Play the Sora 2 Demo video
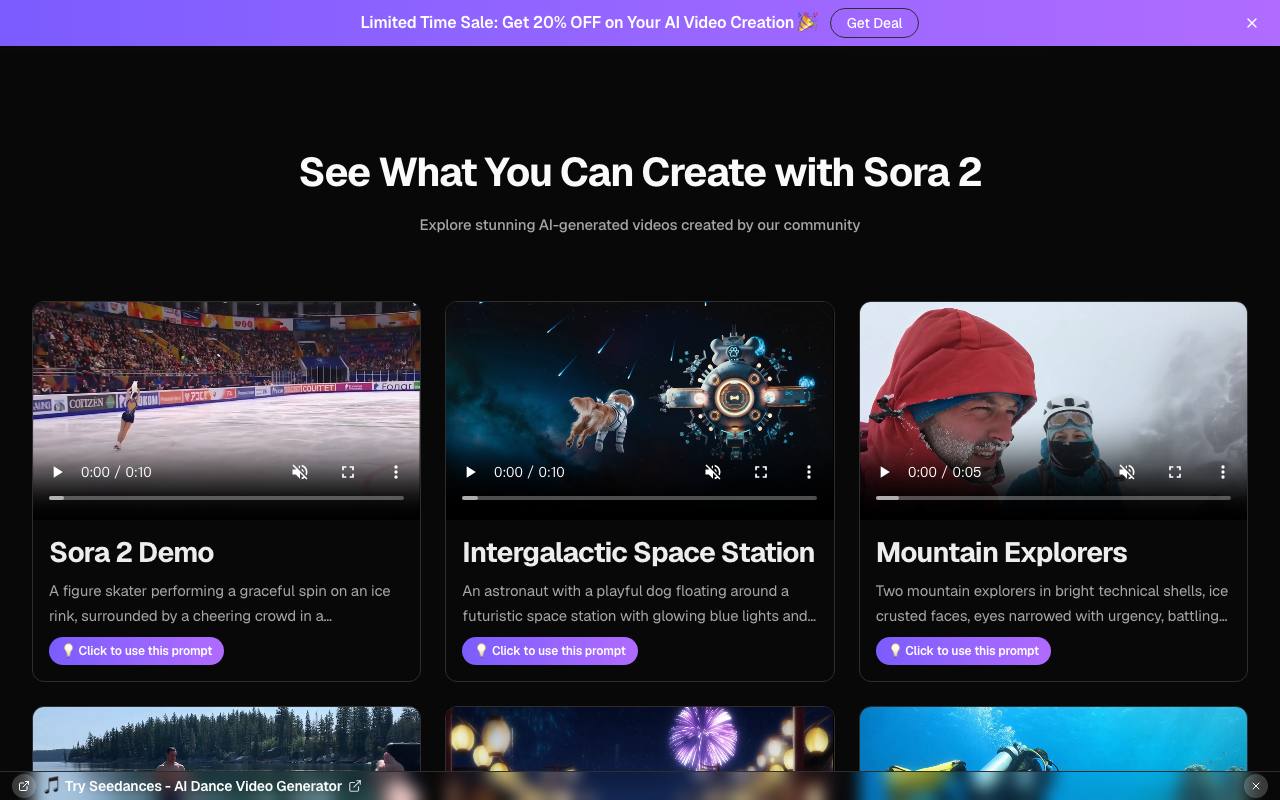This screenshot has height=800, width=1280. click(57, 472)
